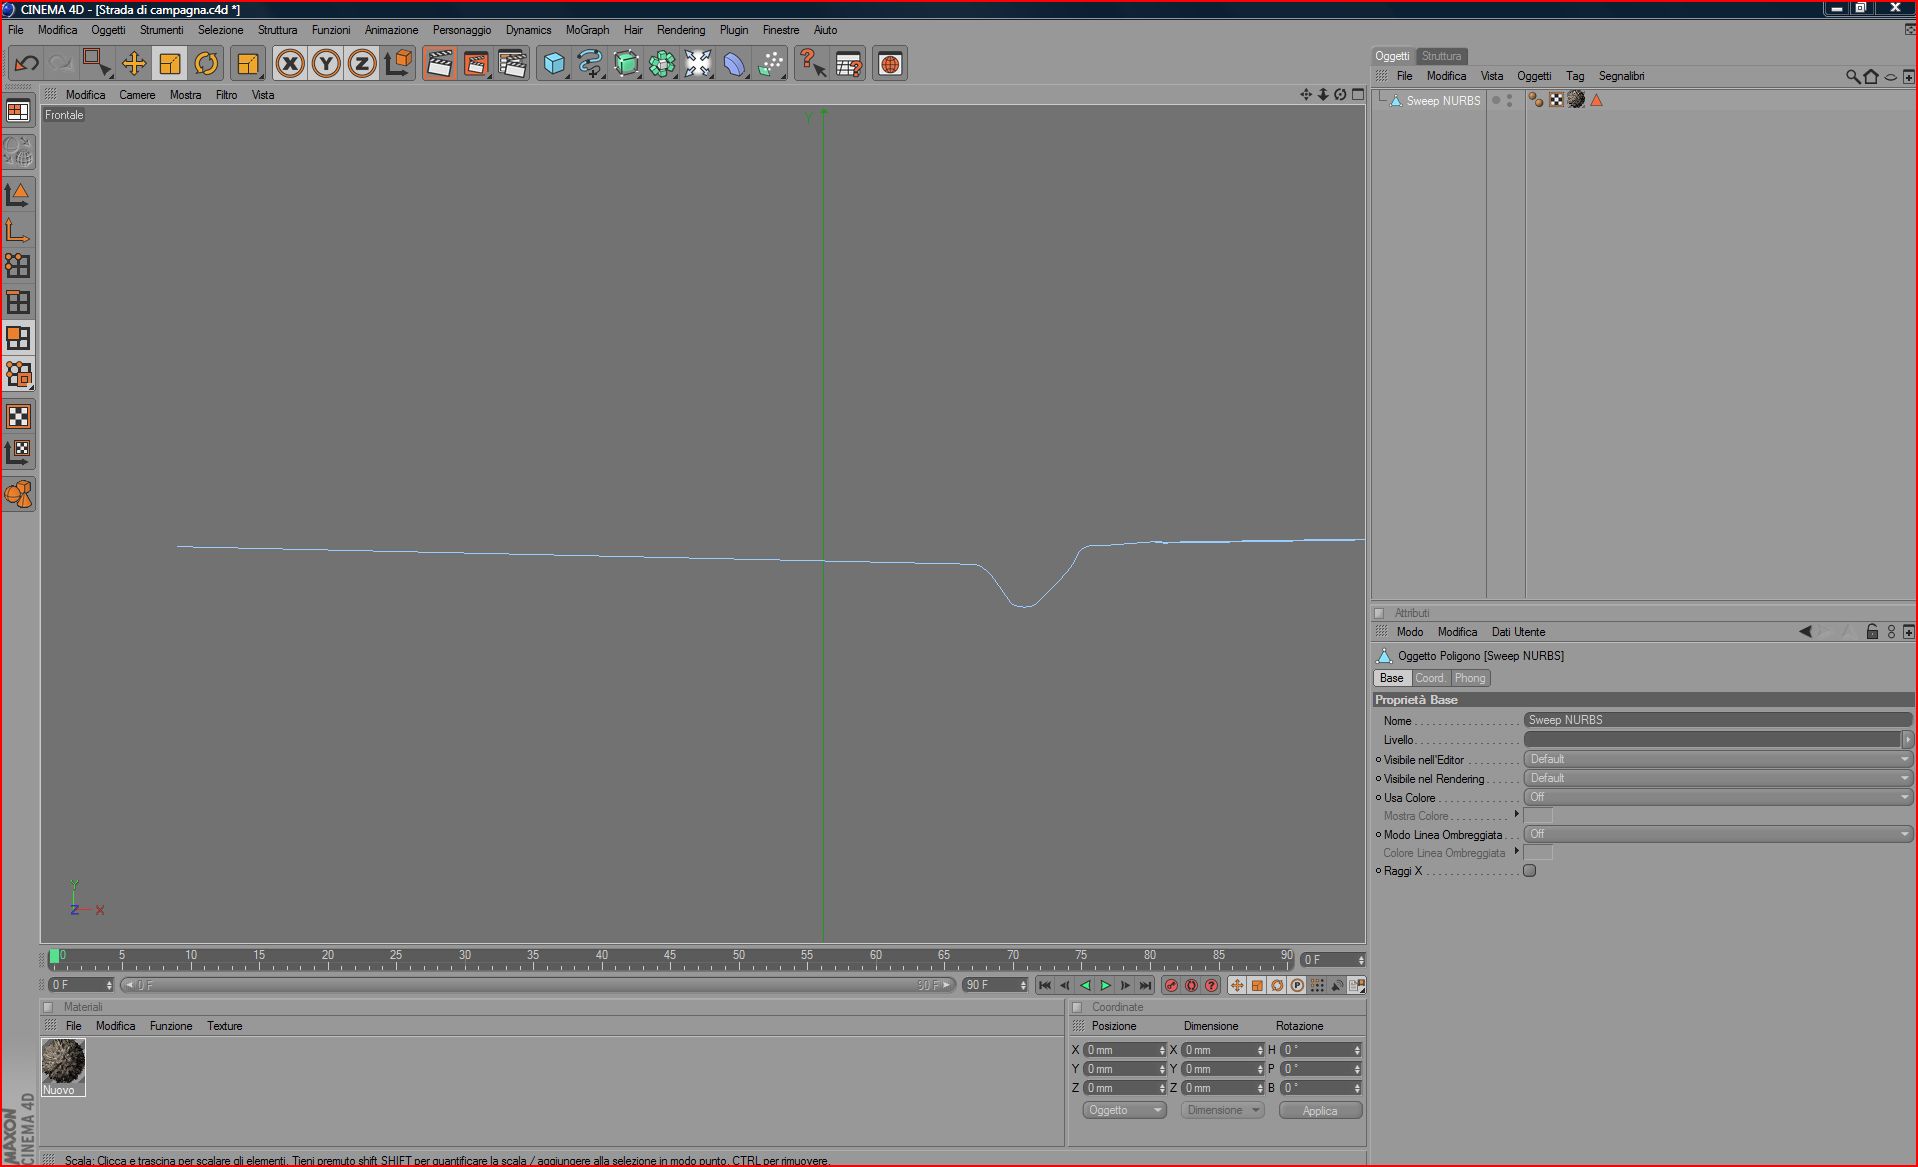1918x1167 pixels.
Task: Click the orange animation mode icon
Action: point(18,493)
